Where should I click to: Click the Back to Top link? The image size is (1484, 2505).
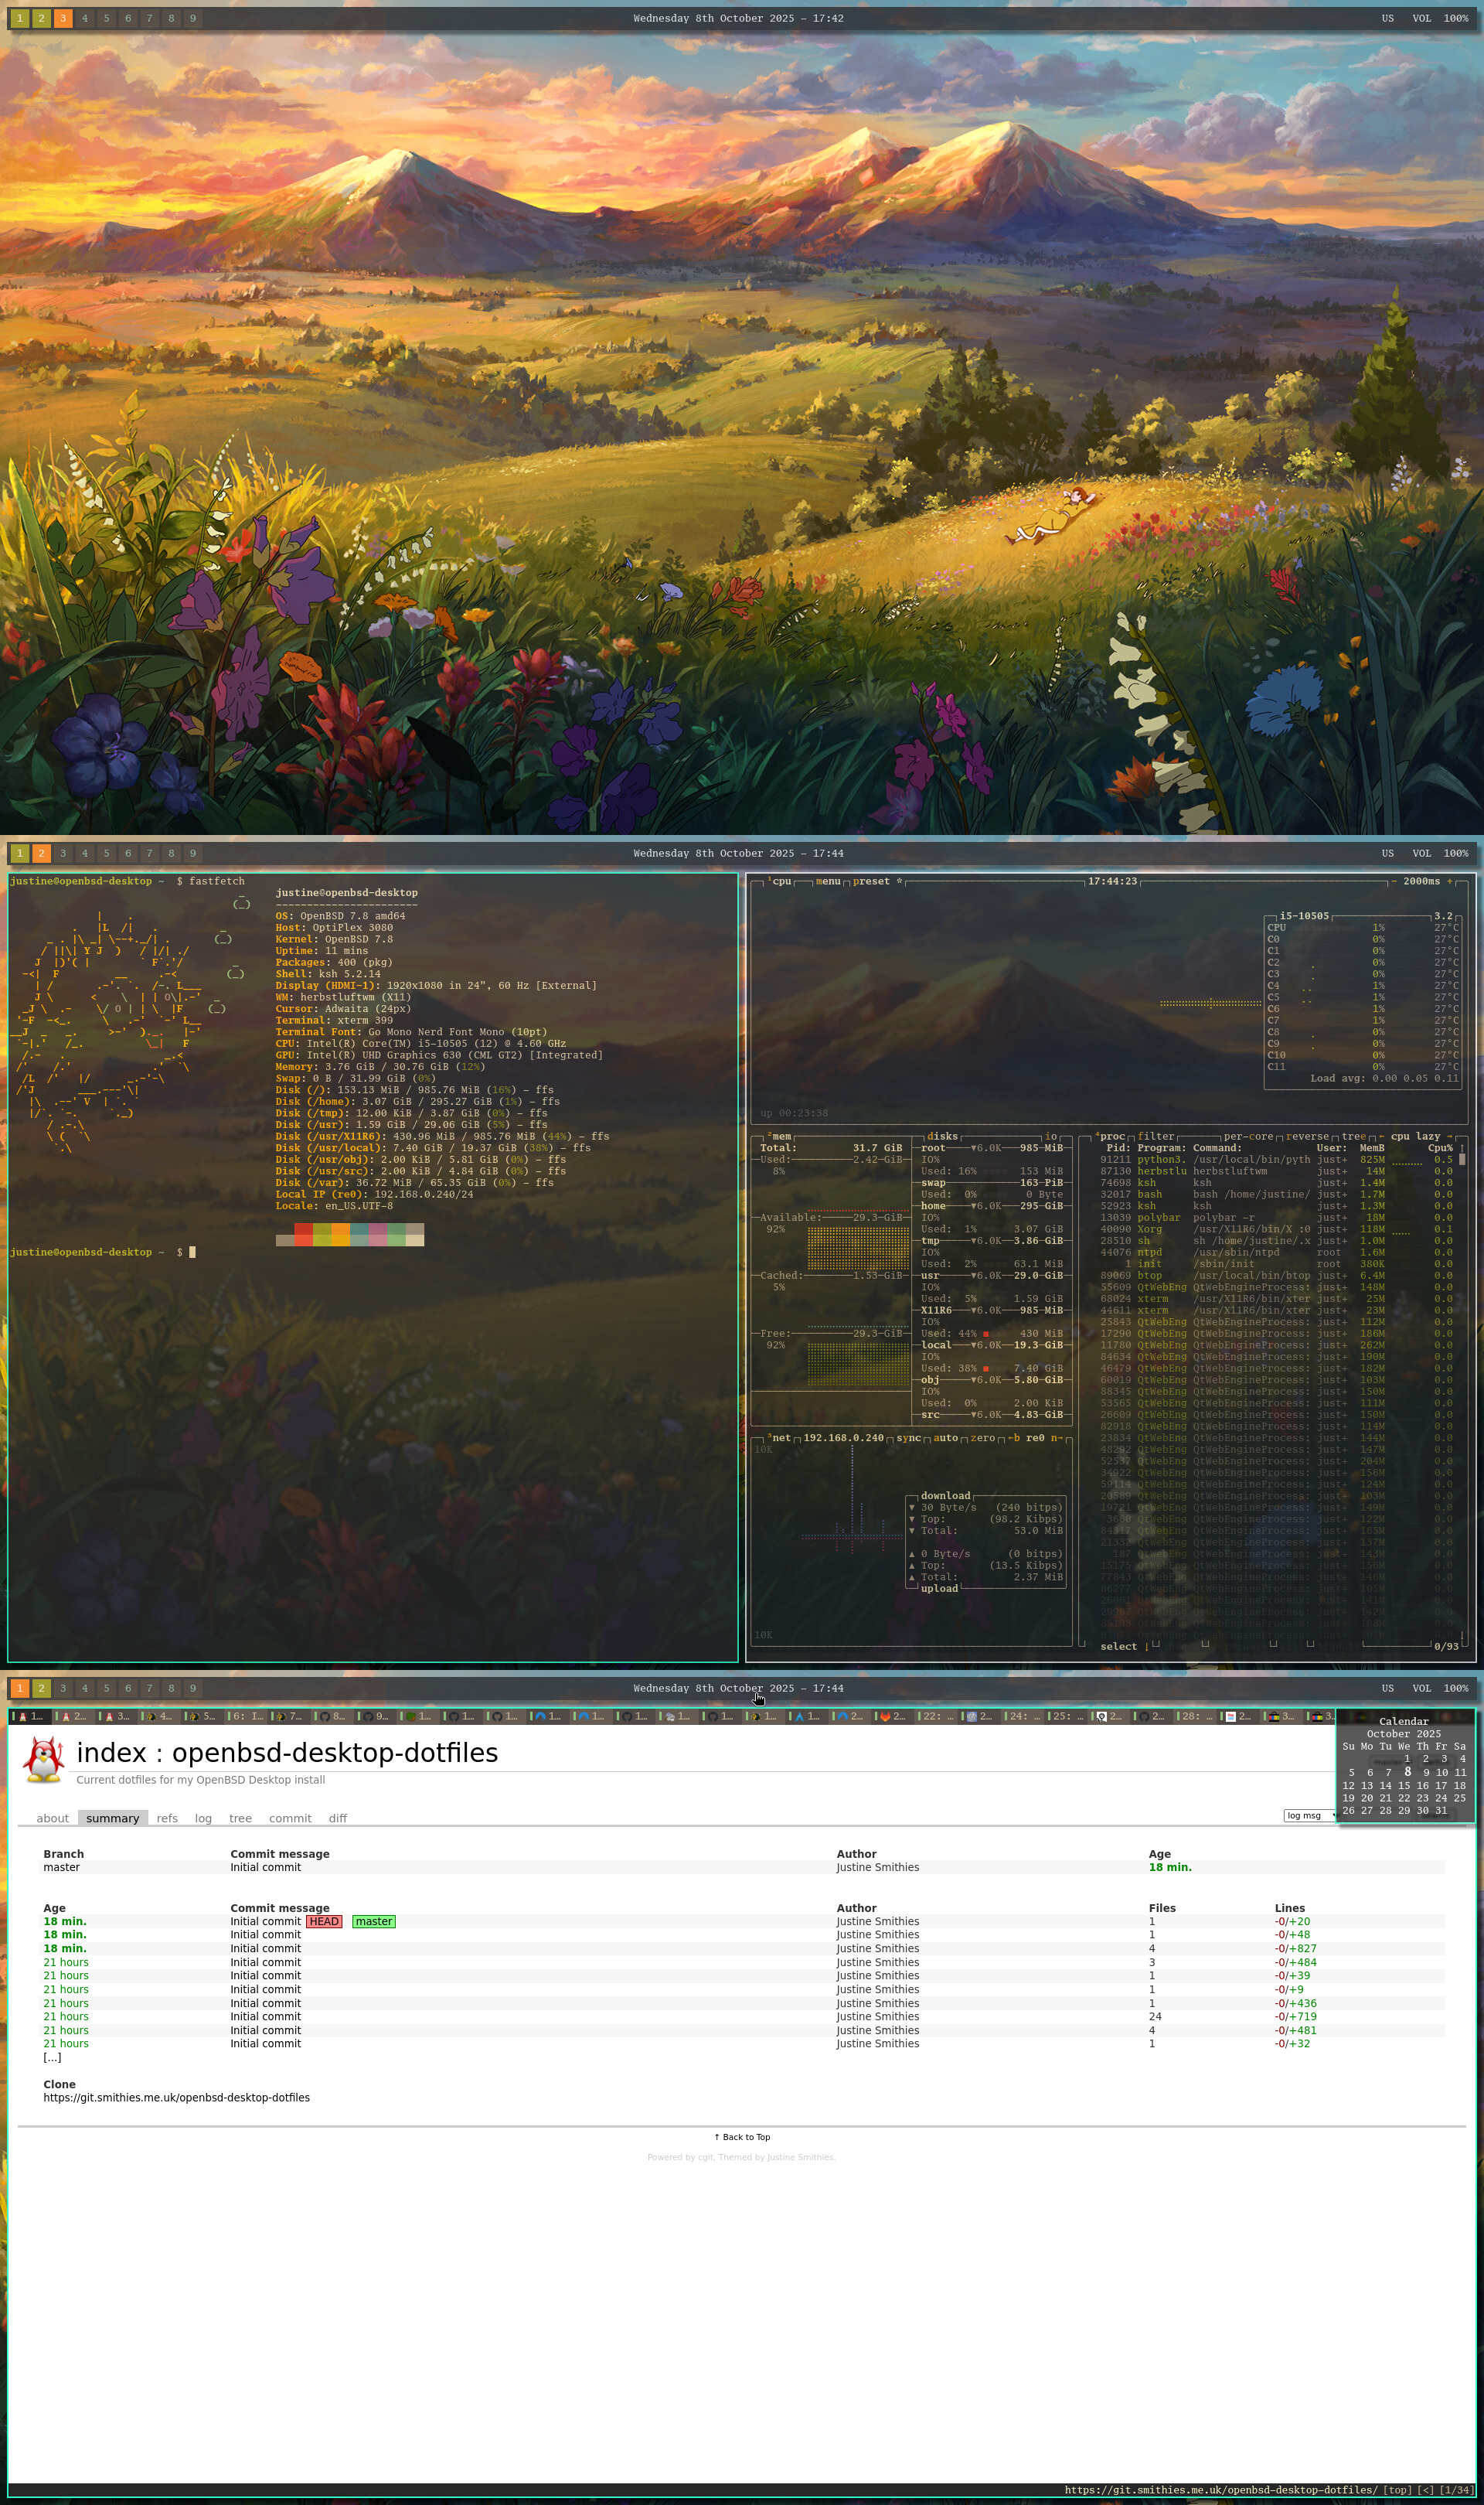coord(742,2137)
